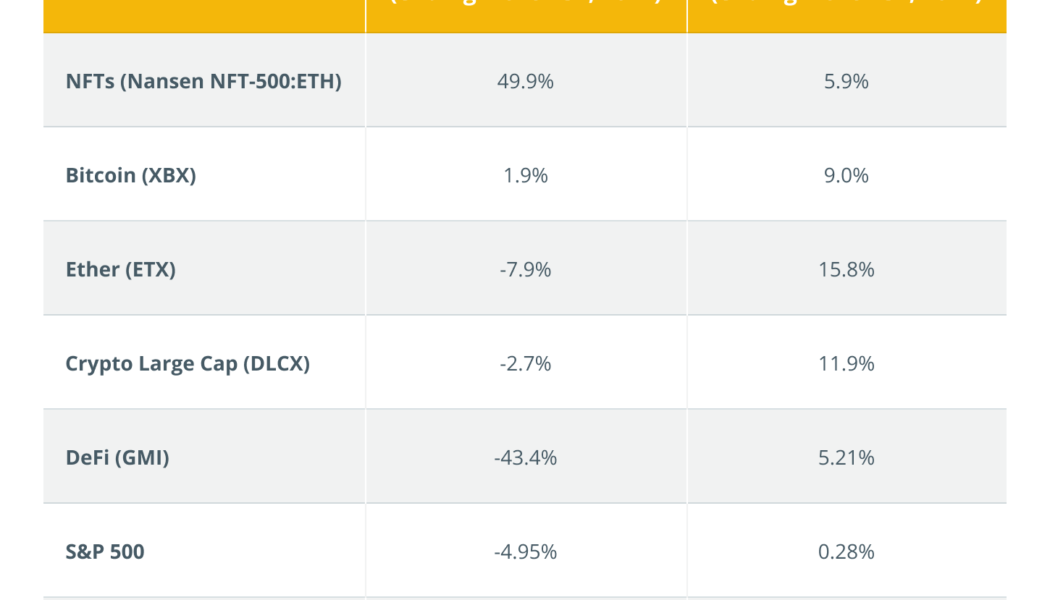The height and width of the screenshot is (600, 1050).
Task: Click the yellow header above the 49.9% column
Action: [x=525, y=15]
